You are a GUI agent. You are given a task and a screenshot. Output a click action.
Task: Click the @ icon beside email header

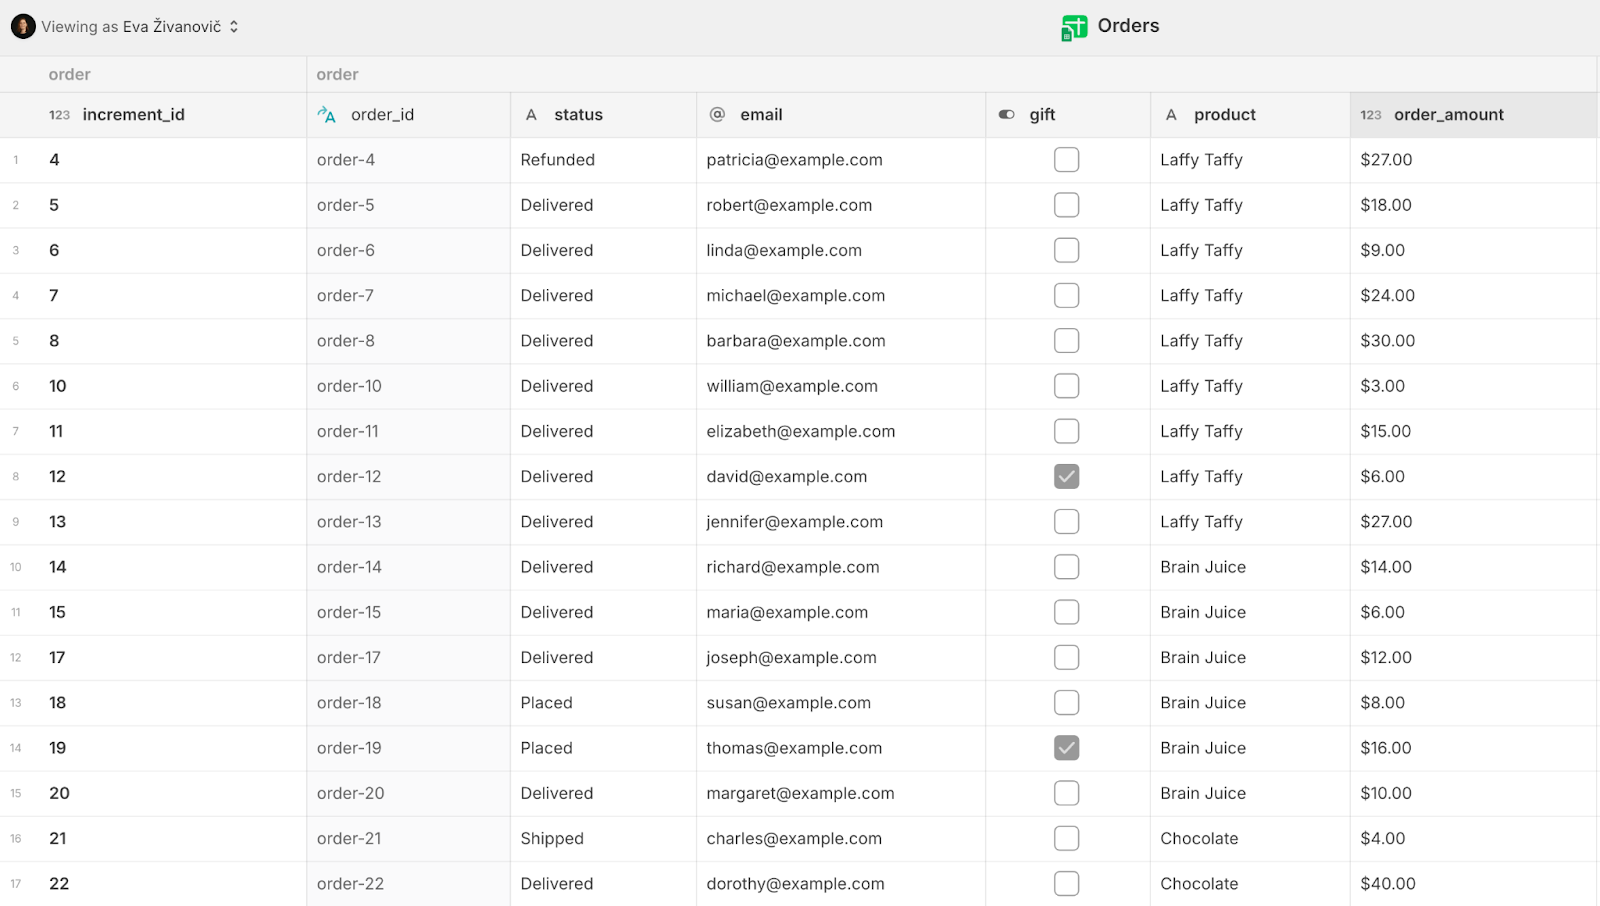pyautogui.click(x=717, y=115)
